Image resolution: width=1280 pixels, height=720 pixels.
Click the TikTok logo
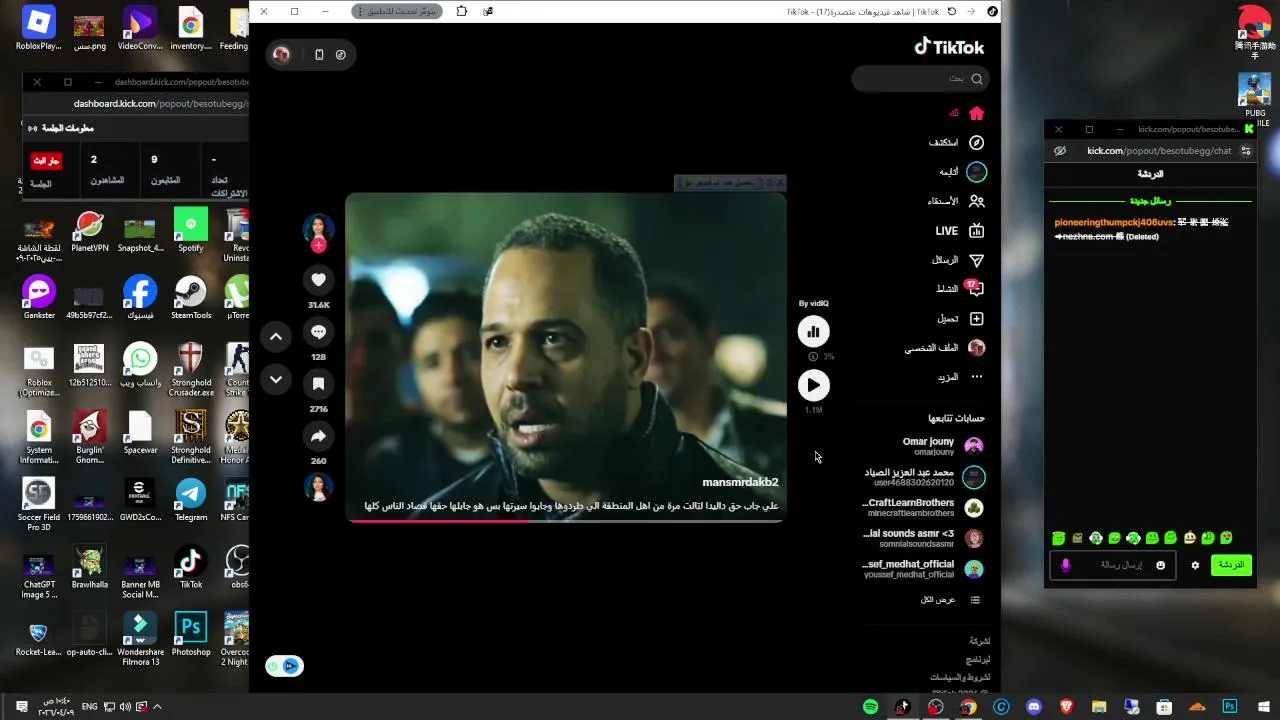(x=949, y=47)
